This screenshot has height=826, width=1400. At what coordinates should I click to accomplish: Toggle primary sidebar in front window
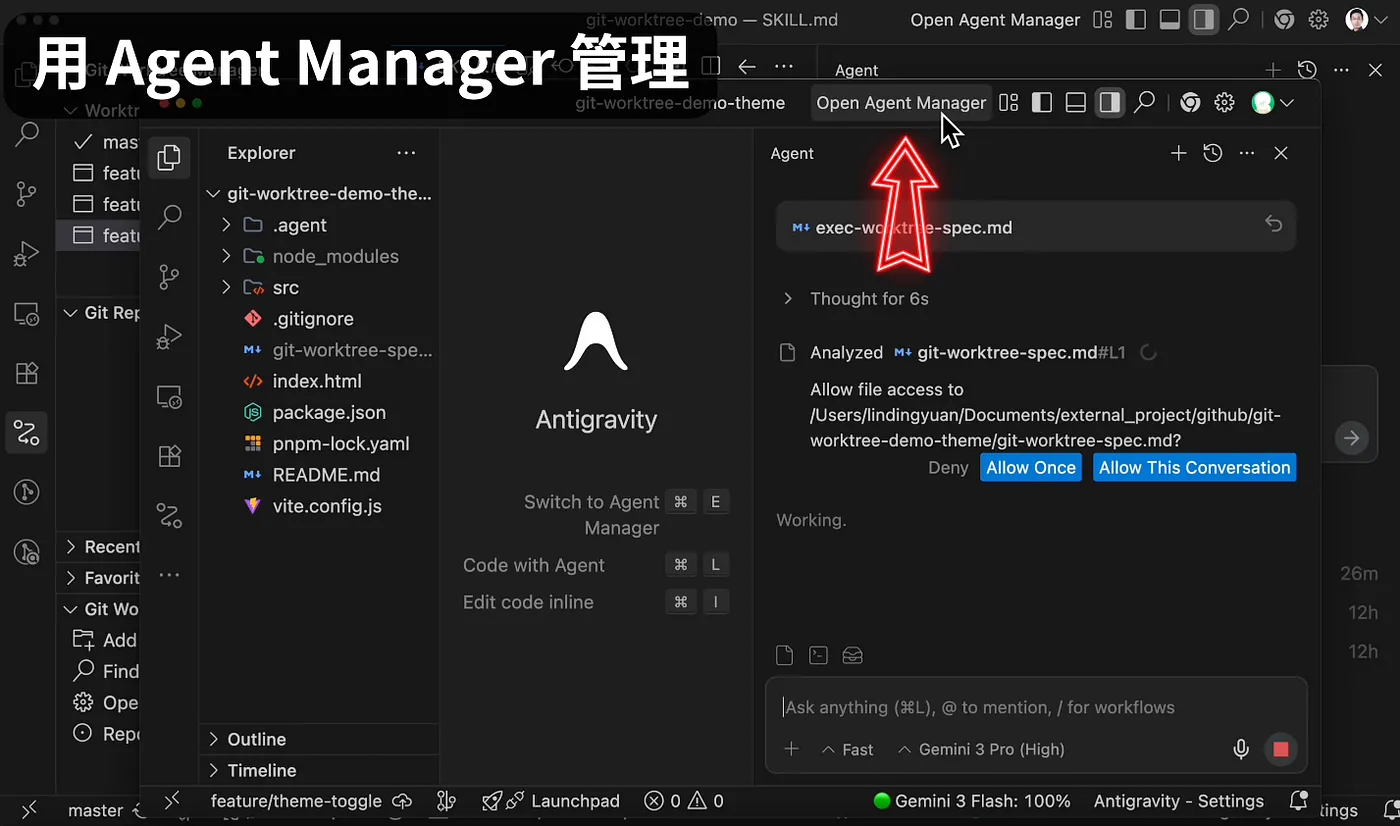(x=1042, y=102)
